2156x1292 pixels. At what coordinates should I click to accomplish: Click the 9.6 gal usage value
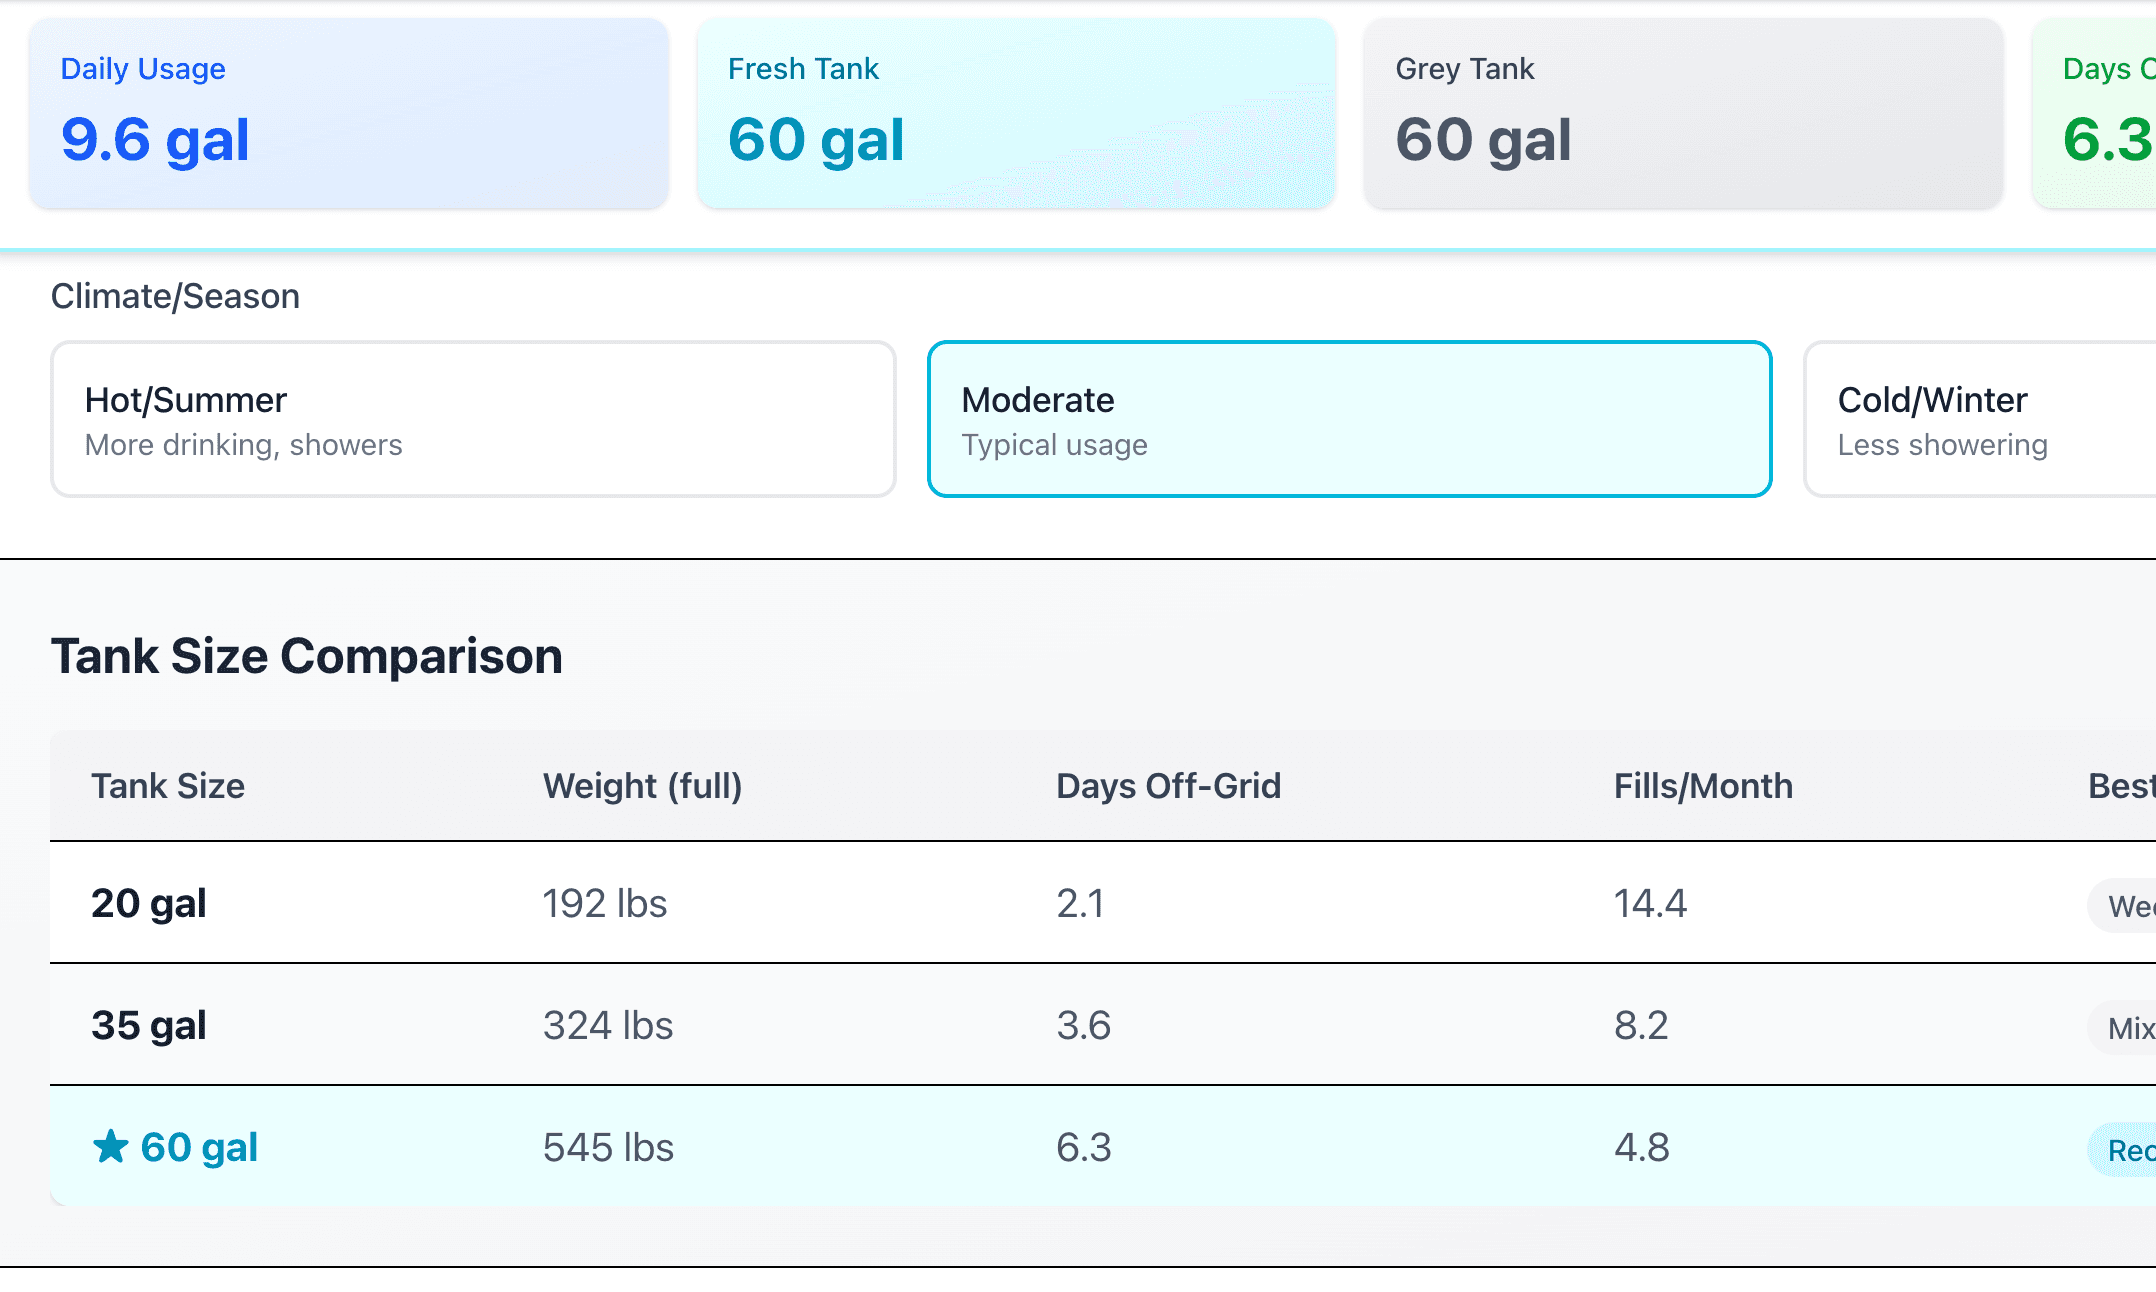pos(155,139)
